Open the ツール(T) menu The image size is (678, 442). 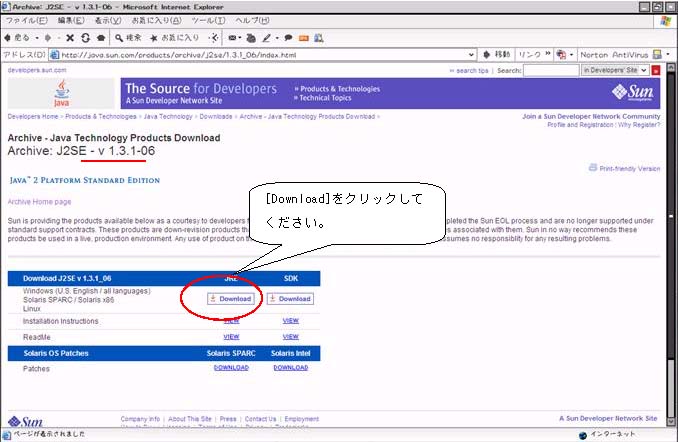pos(206,20)
